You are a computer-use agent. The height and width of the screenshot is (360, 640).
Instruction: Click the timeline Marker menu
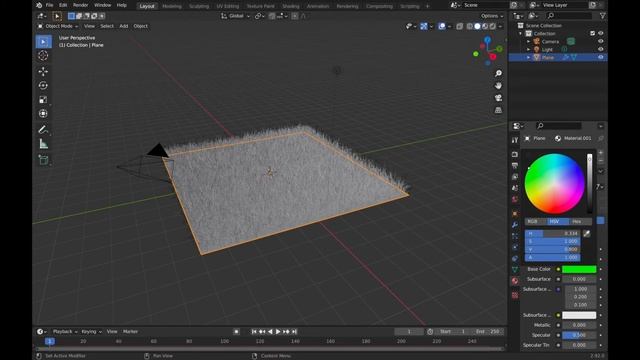(x=131, y=331)
